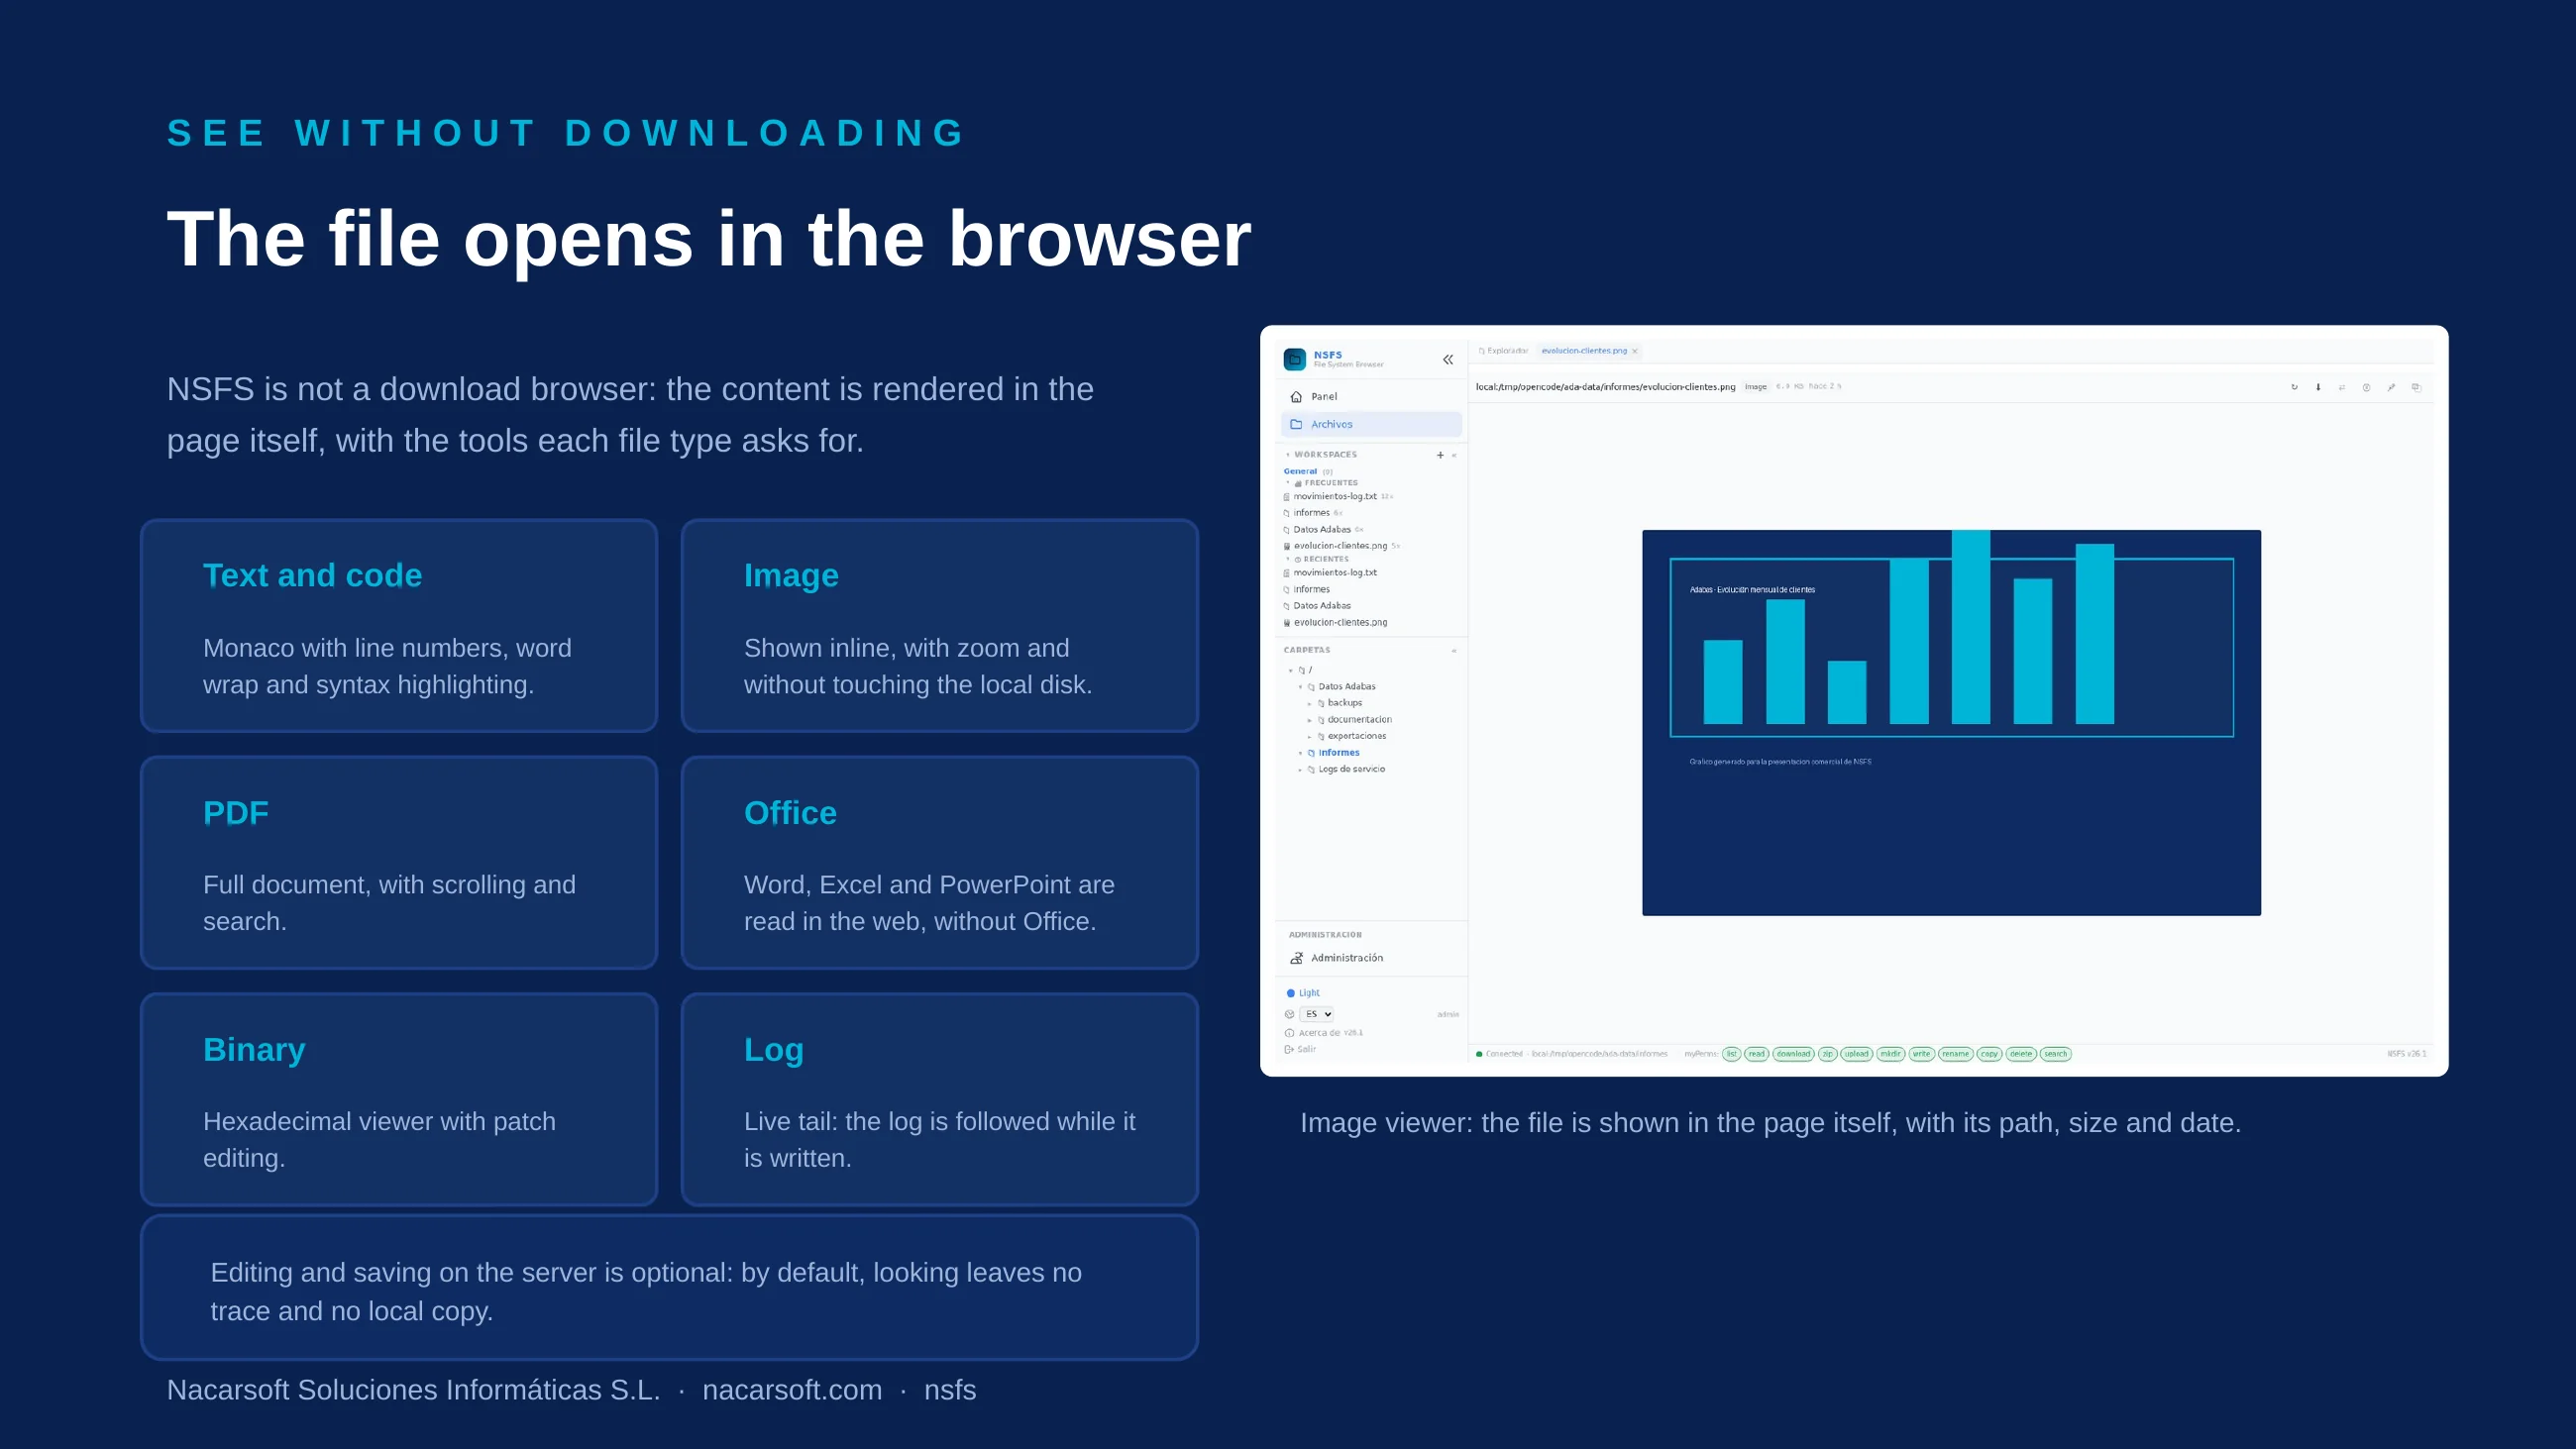2576x1449 pixels.
Task: Select the evolucion-clientes.png tab
Action: (1584, 351)
